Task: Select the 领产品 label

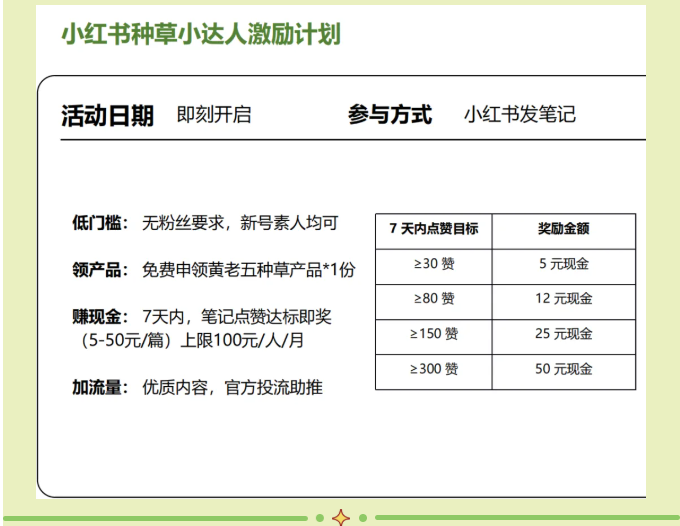Action: [x=100, y=270]
